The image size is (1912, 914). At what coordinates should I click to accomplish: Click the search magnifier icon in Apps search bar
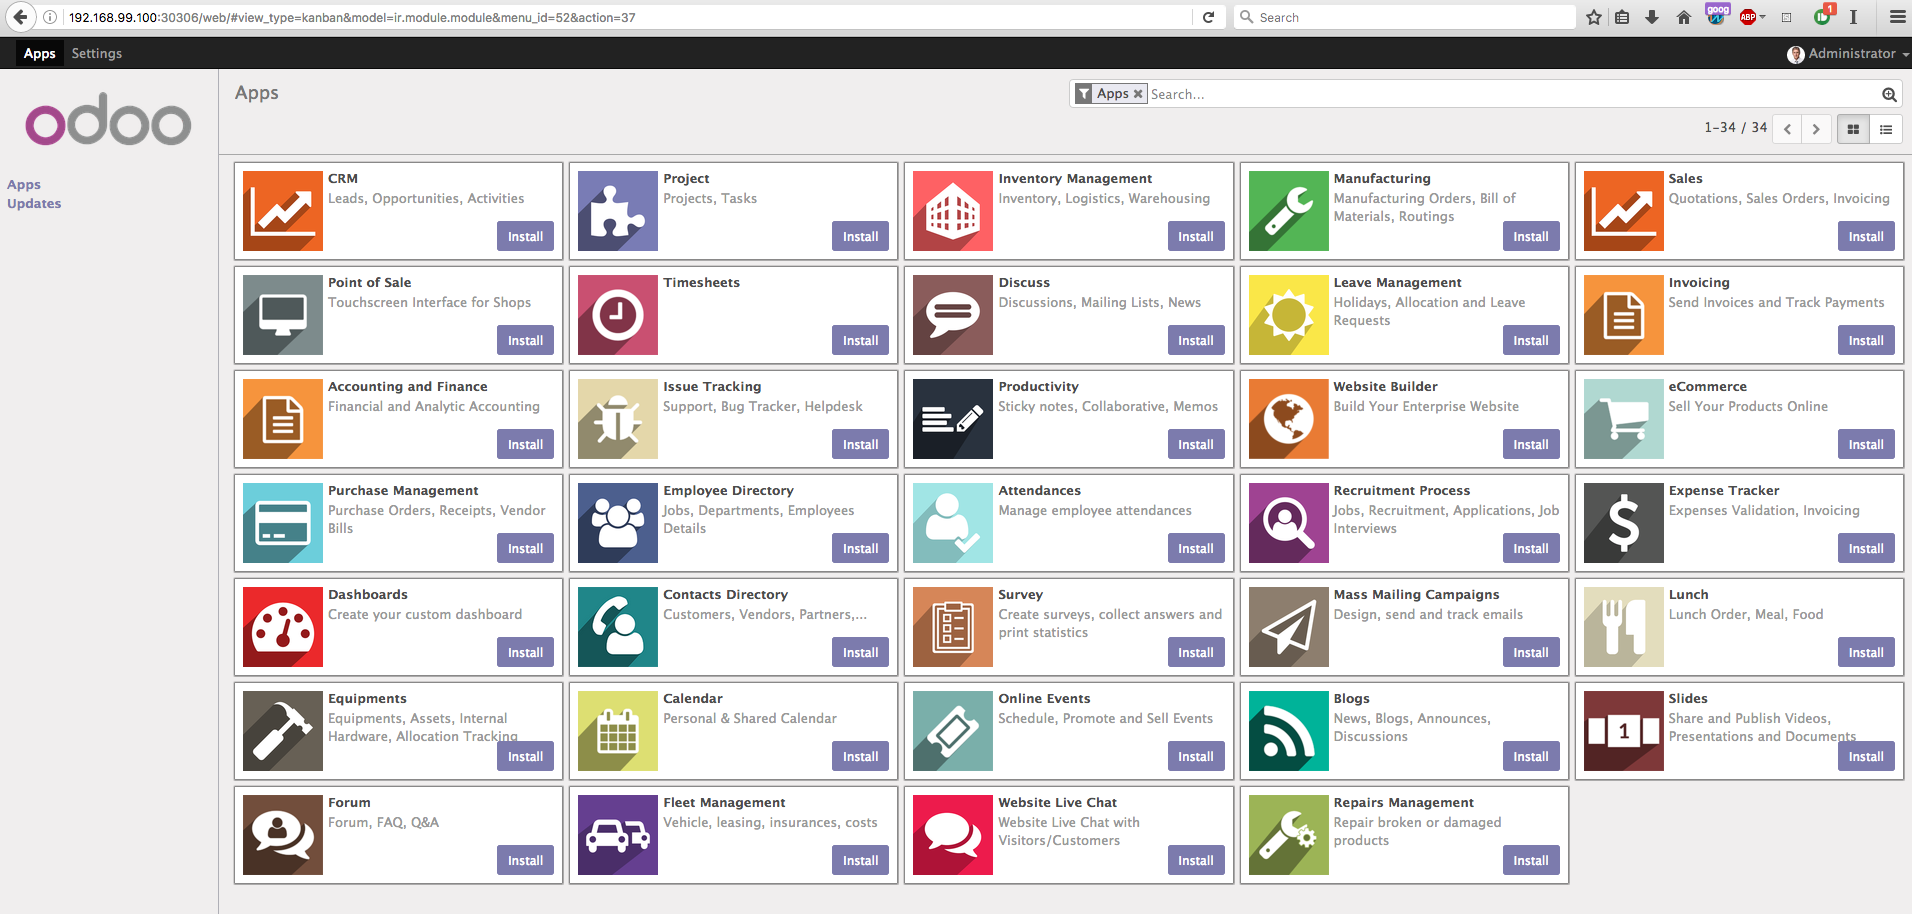[x=1889, y=94]
